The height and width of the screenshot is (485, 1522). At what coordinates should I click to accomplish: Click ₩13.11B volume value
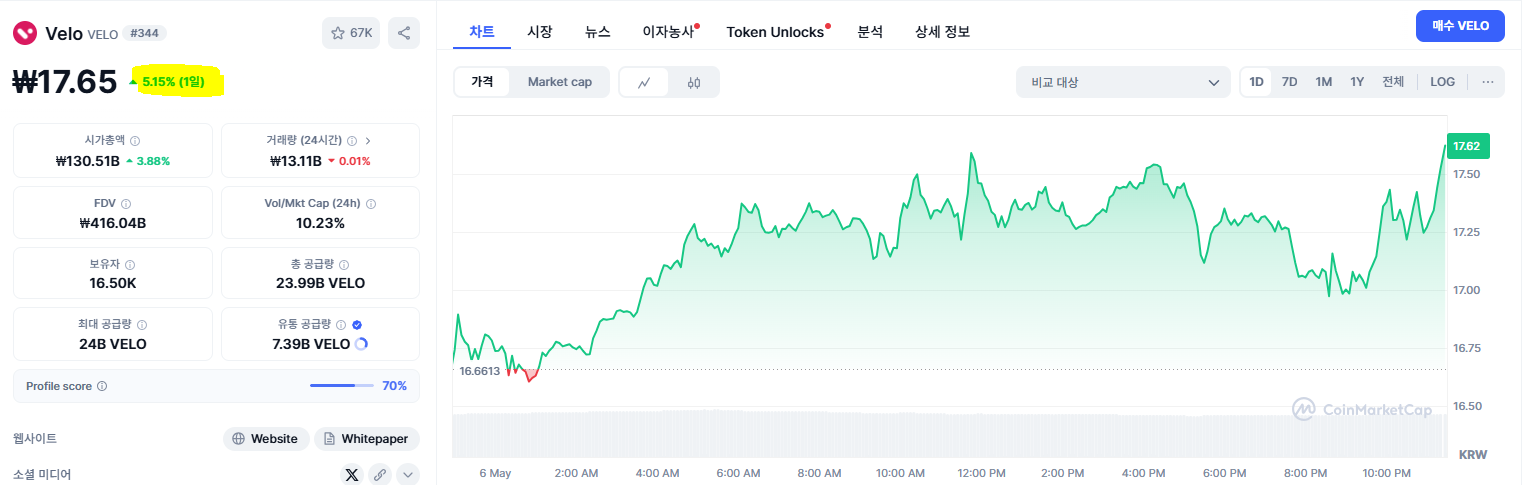tap(296, 161)
